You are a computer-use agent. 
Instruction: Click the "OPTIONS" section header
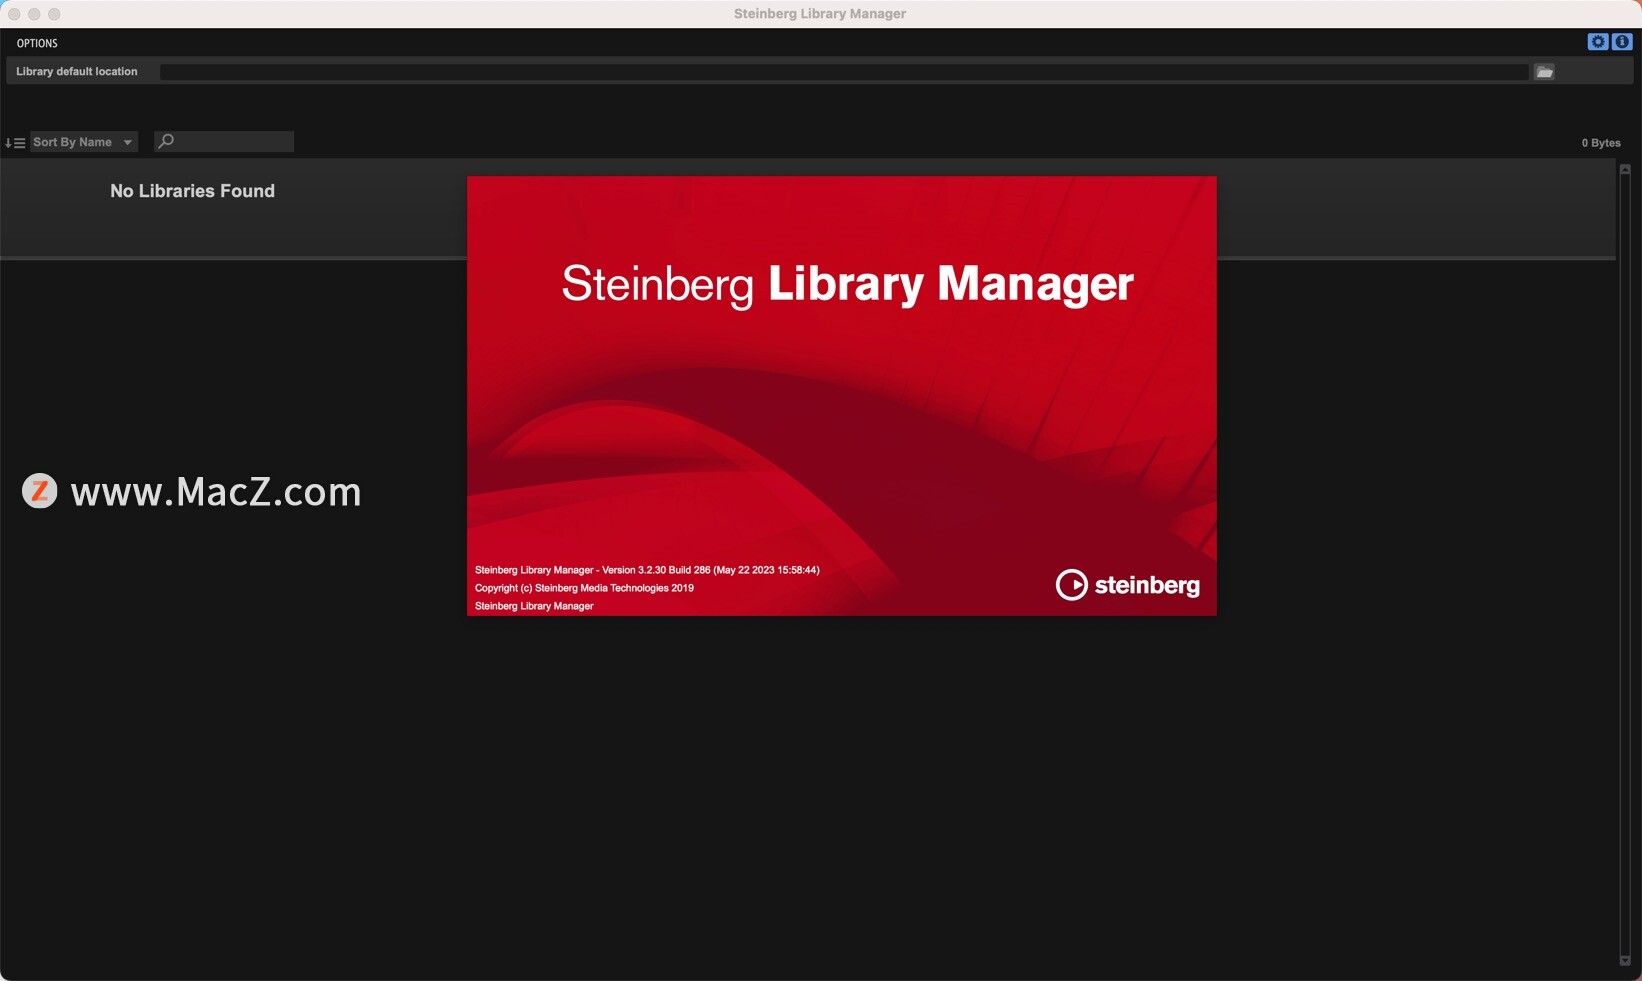pos(37,43)
